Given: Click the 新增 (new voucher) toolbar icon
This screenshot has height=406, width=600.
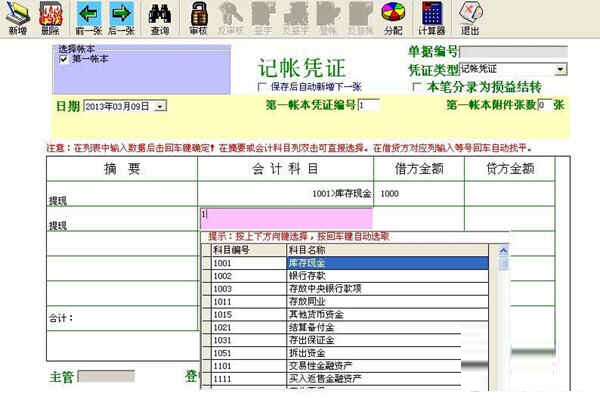Looking at the screenshot, I should 18,18.
